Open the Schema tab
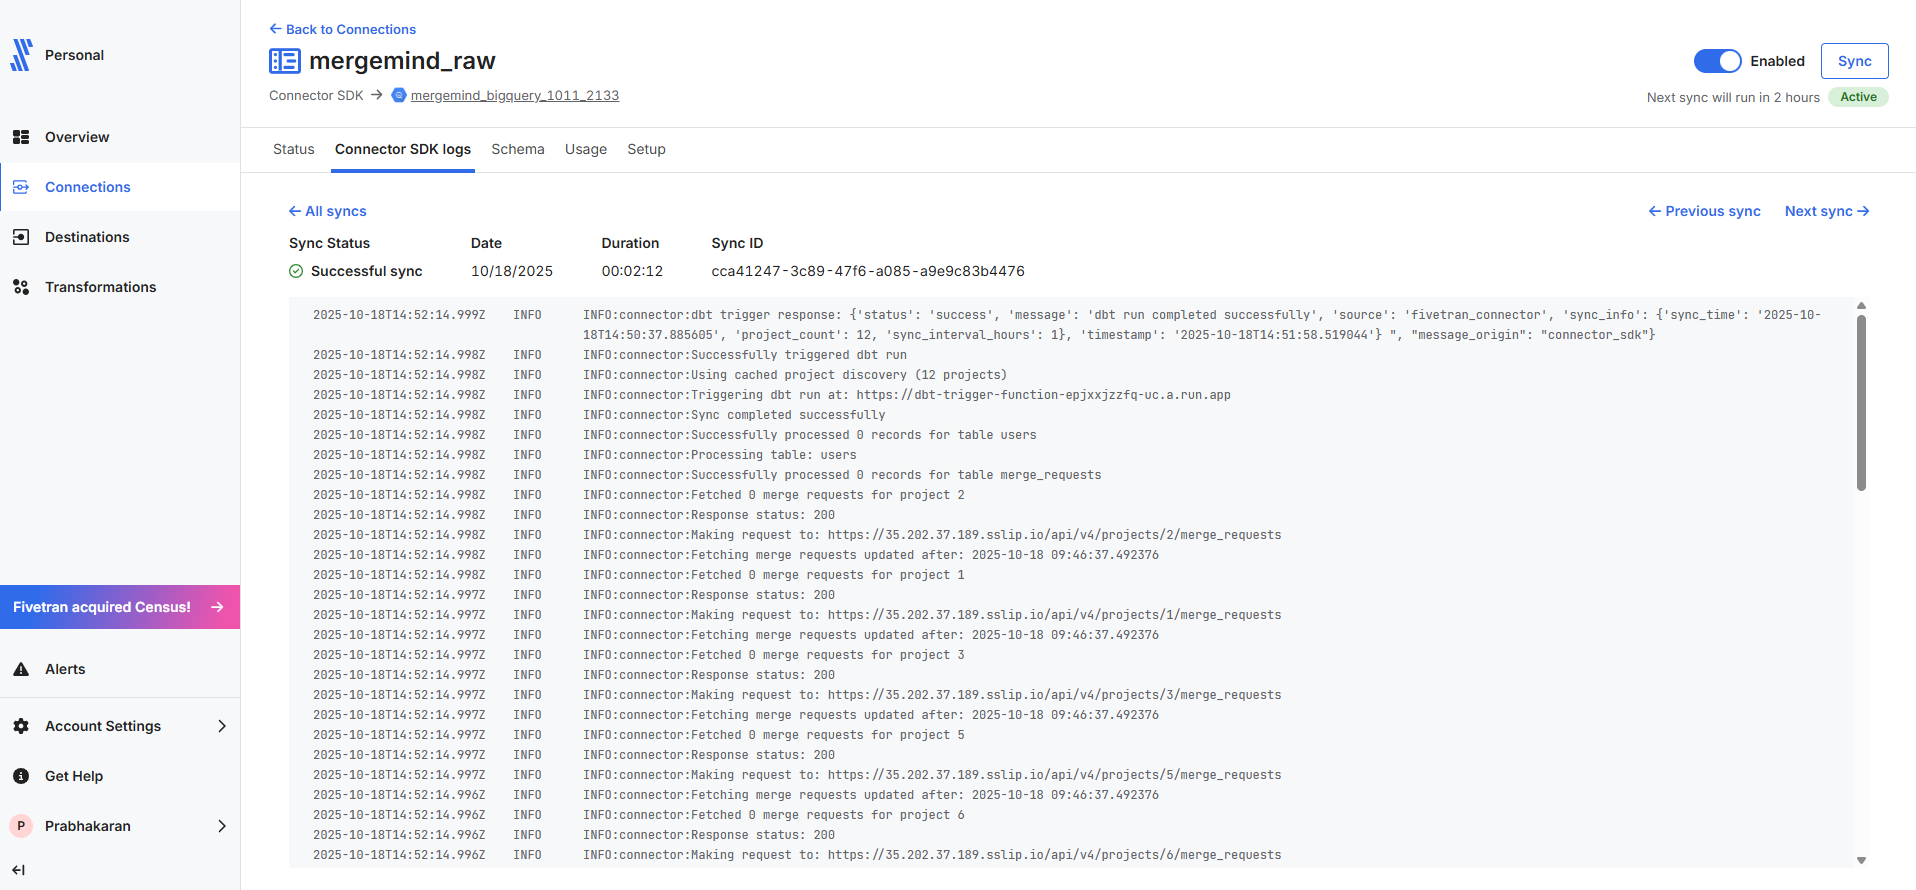 tap(518, 149)
